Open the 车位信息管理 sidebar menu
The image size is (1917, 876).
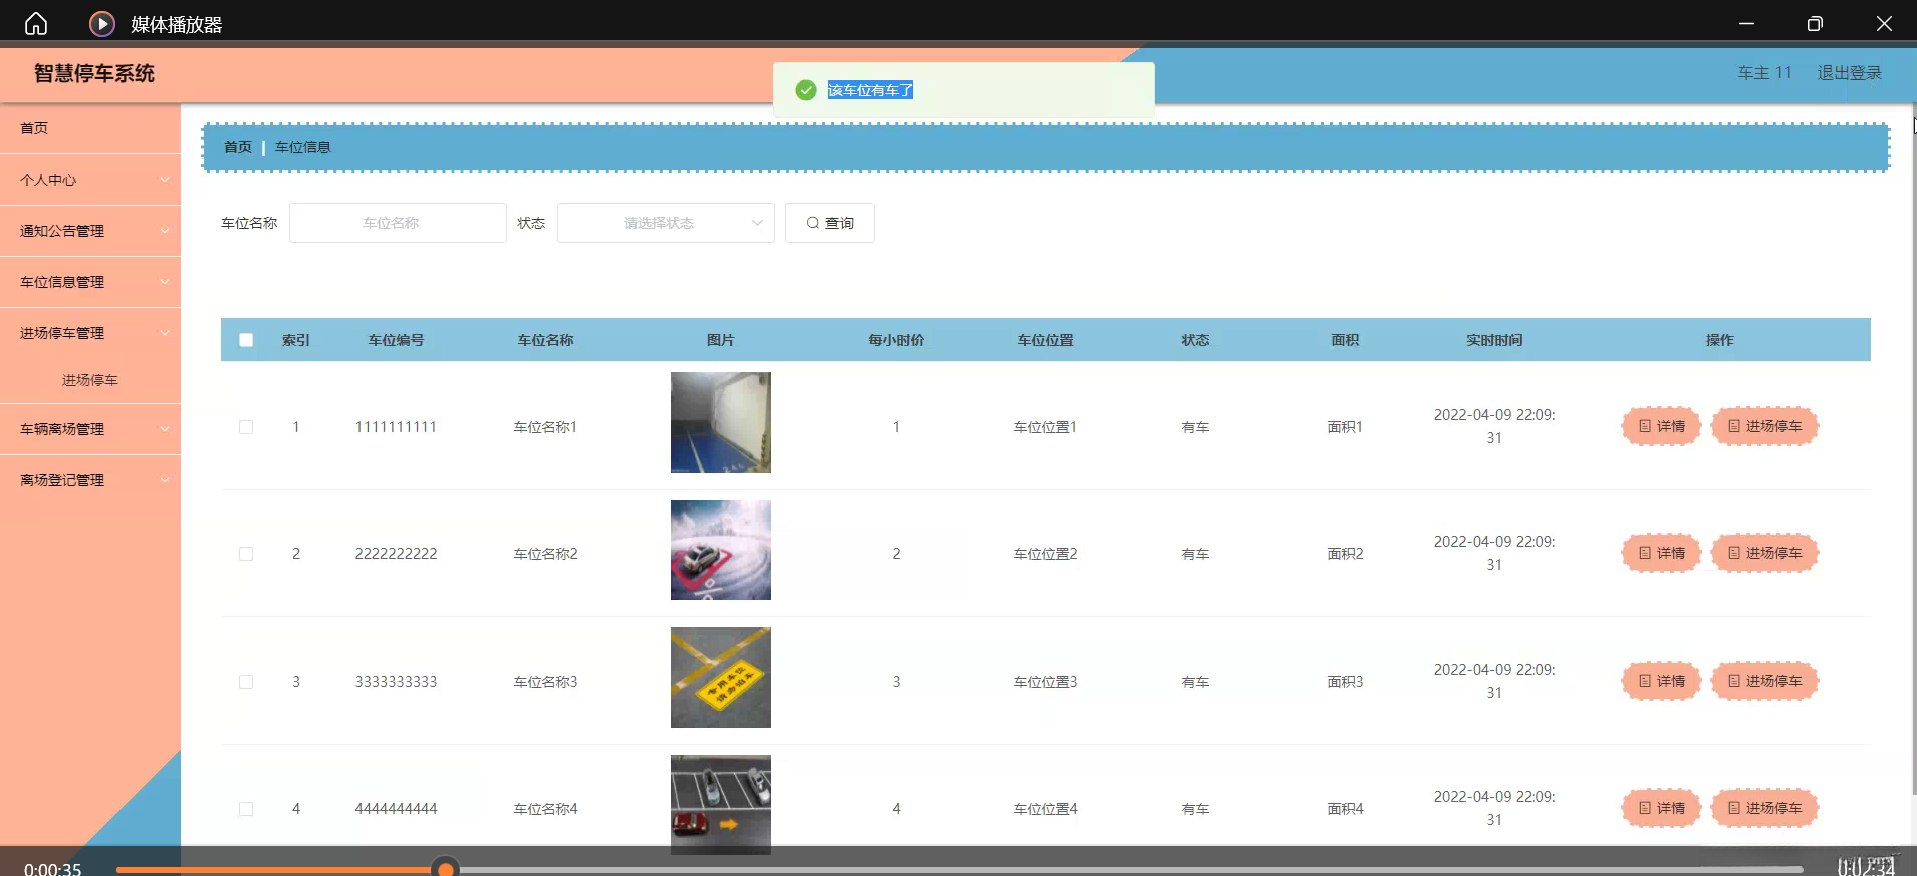90,282
